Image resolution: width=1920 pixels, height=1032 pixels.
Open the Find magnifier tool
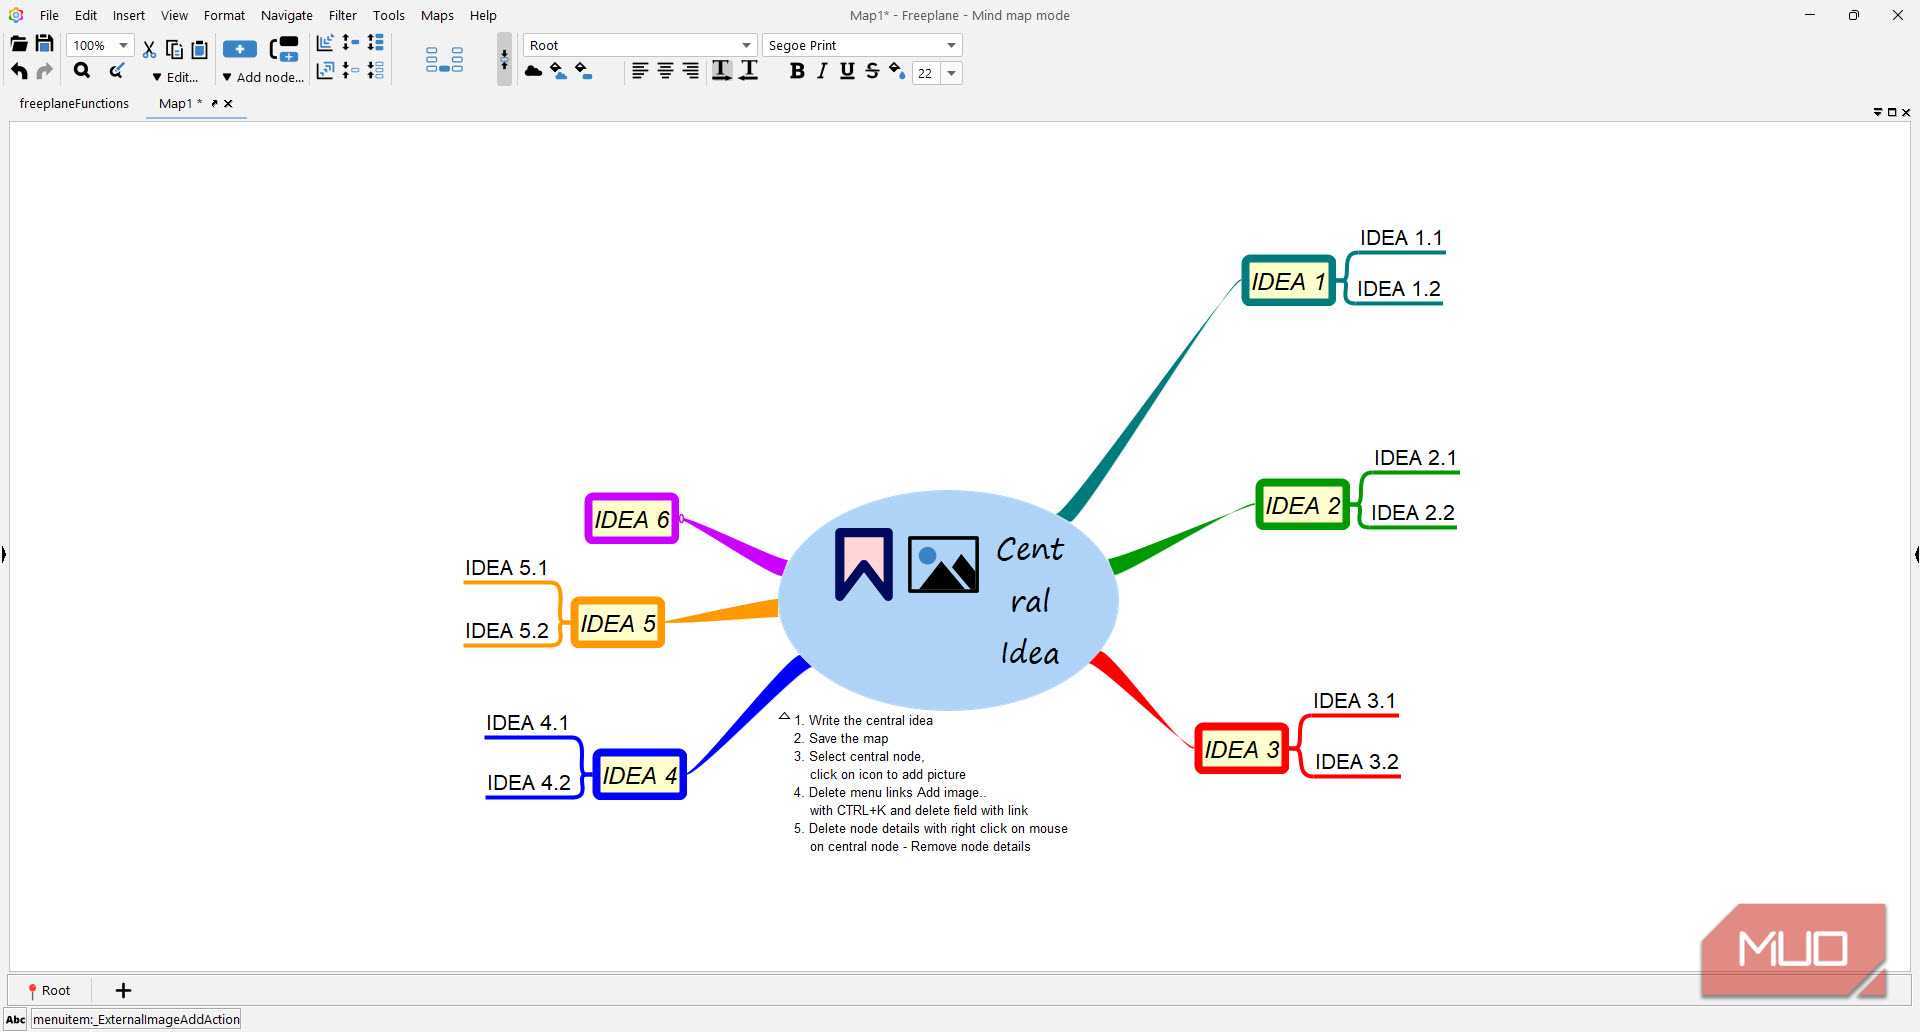[82, 71]
